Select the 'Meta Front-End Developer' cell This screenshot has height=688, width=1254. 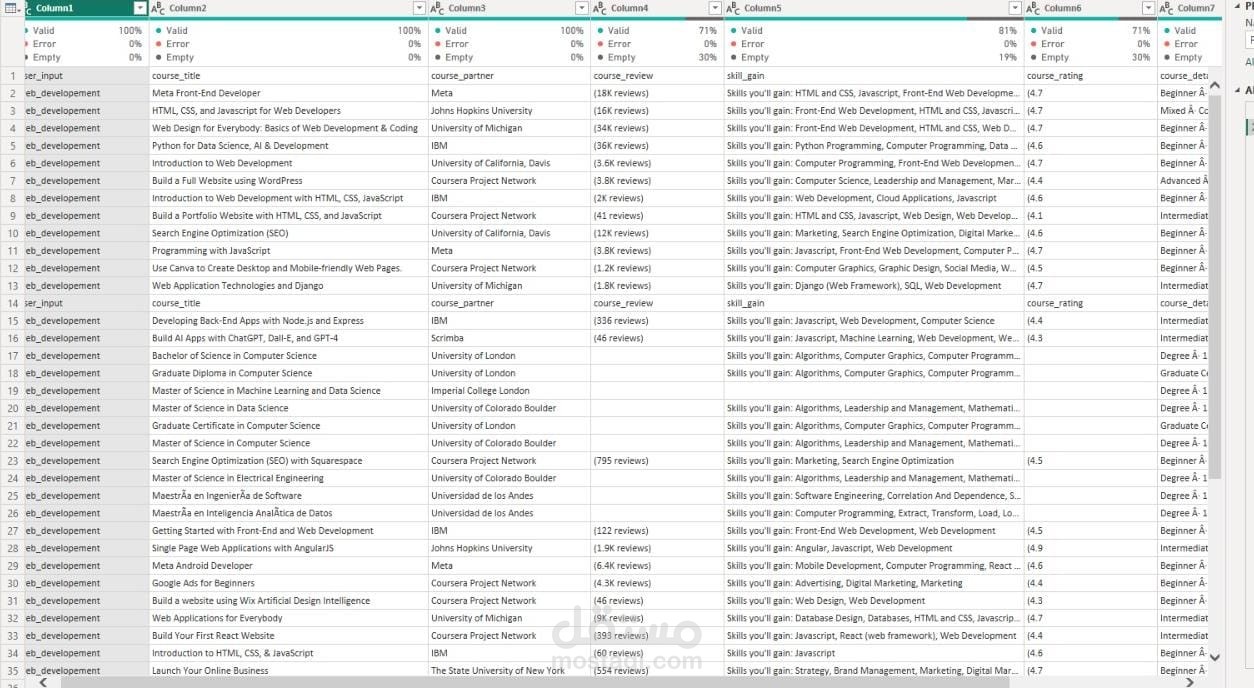[289, 93]
